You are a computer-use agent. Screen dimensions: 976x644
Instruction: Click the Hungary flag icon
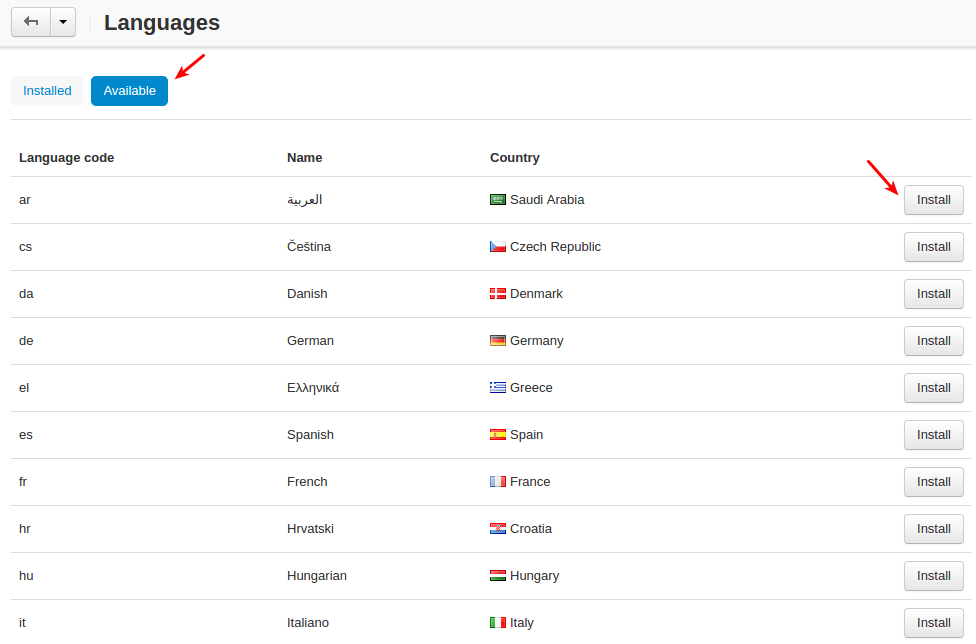(x=498, y=576)
